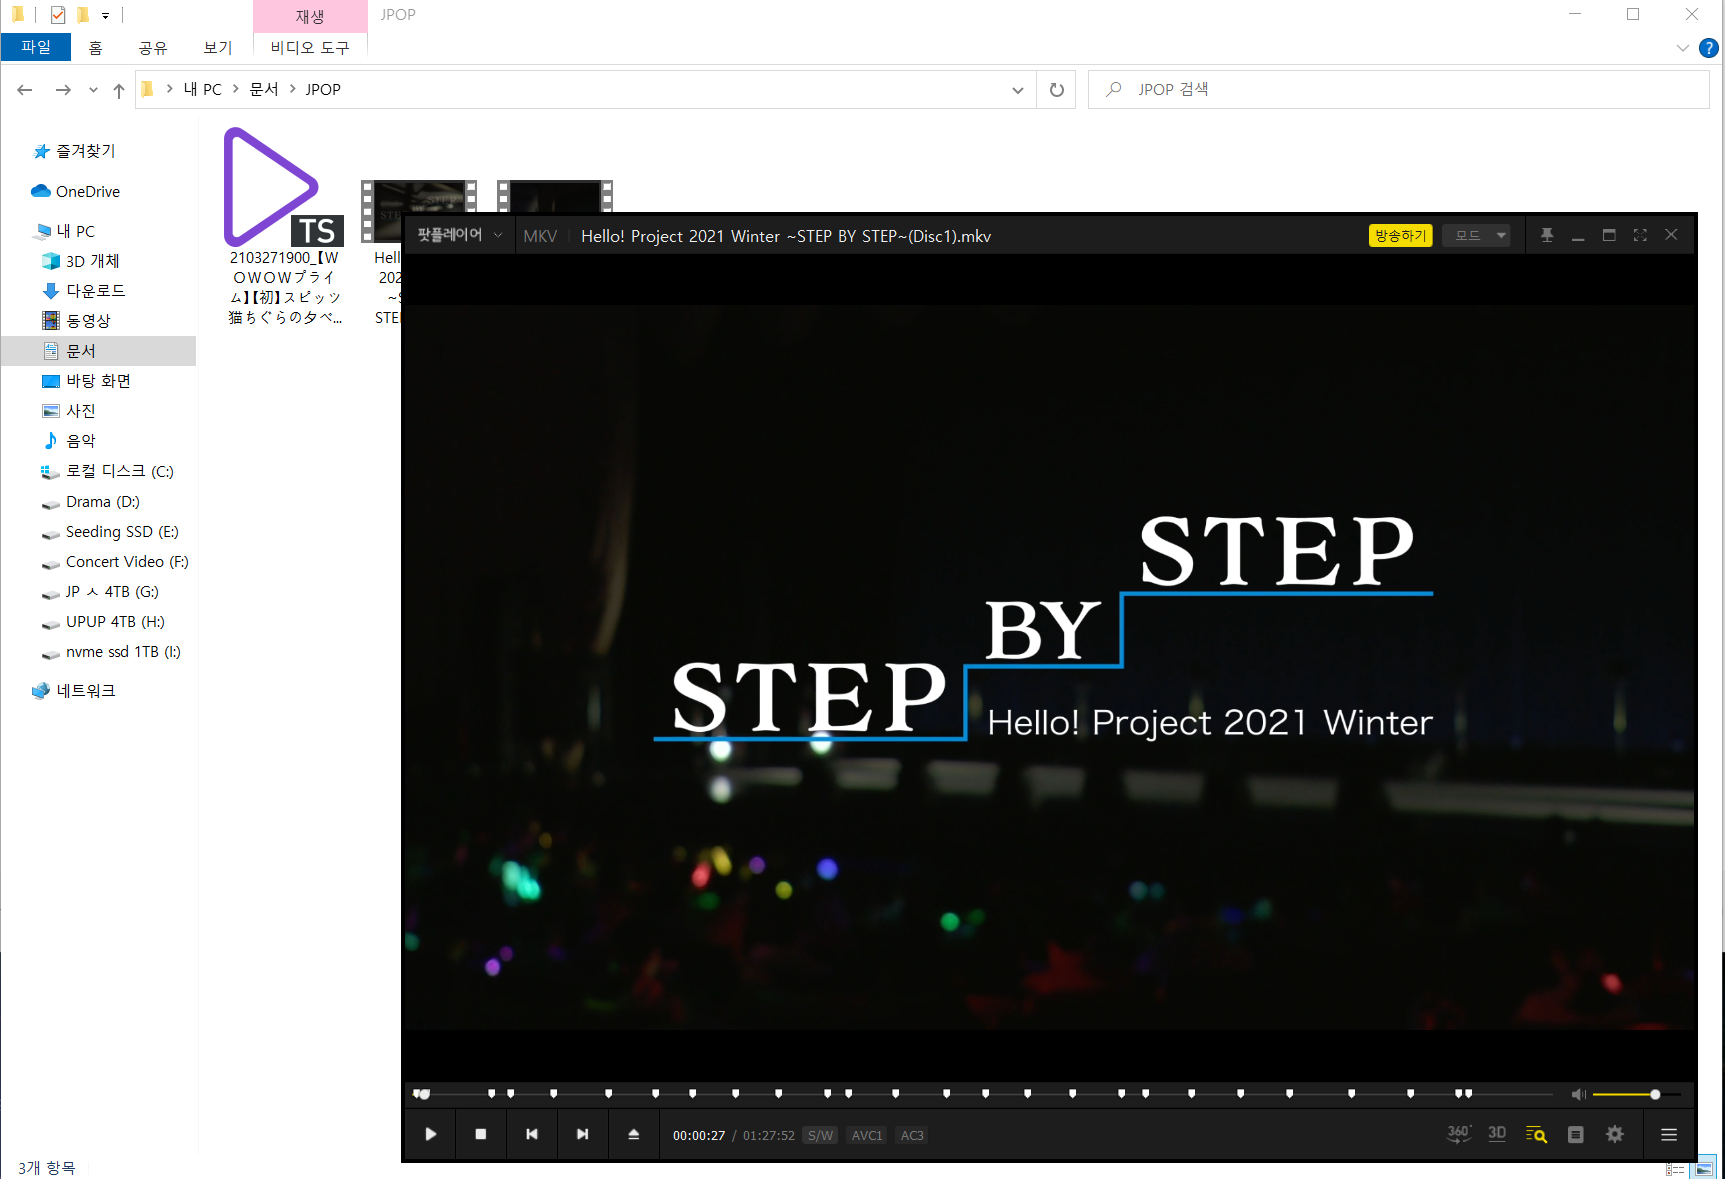1725x1179 pixels.
Task: Switch to the 홈 ribbon tab
Action: pyautogui.click(x=95, y=47)
